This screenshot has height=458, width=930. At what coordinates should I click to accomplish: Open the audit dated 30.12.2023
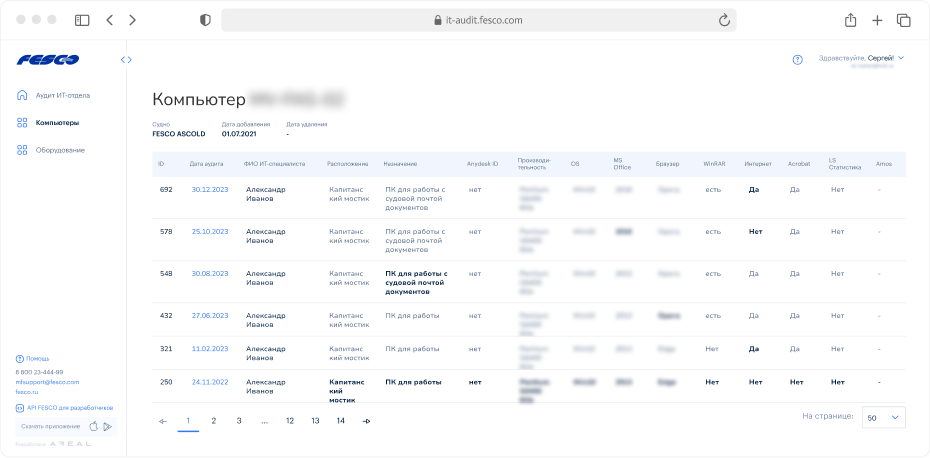(210, 188)
